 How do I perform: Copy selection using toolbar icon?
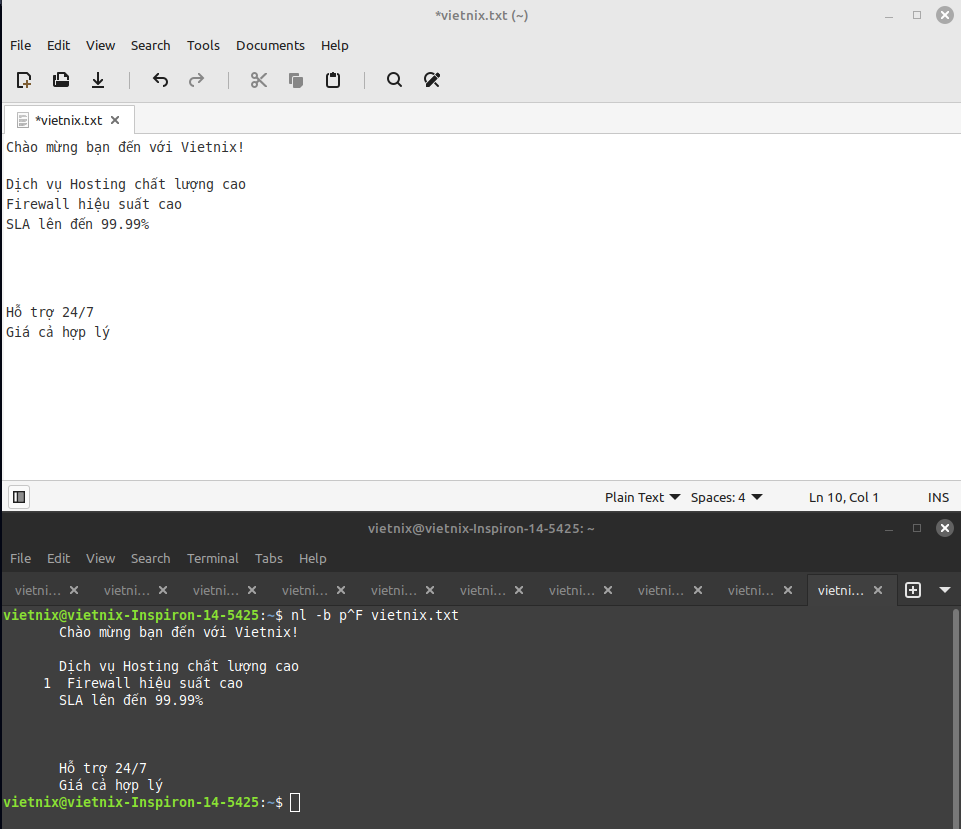tap(296, 80)
